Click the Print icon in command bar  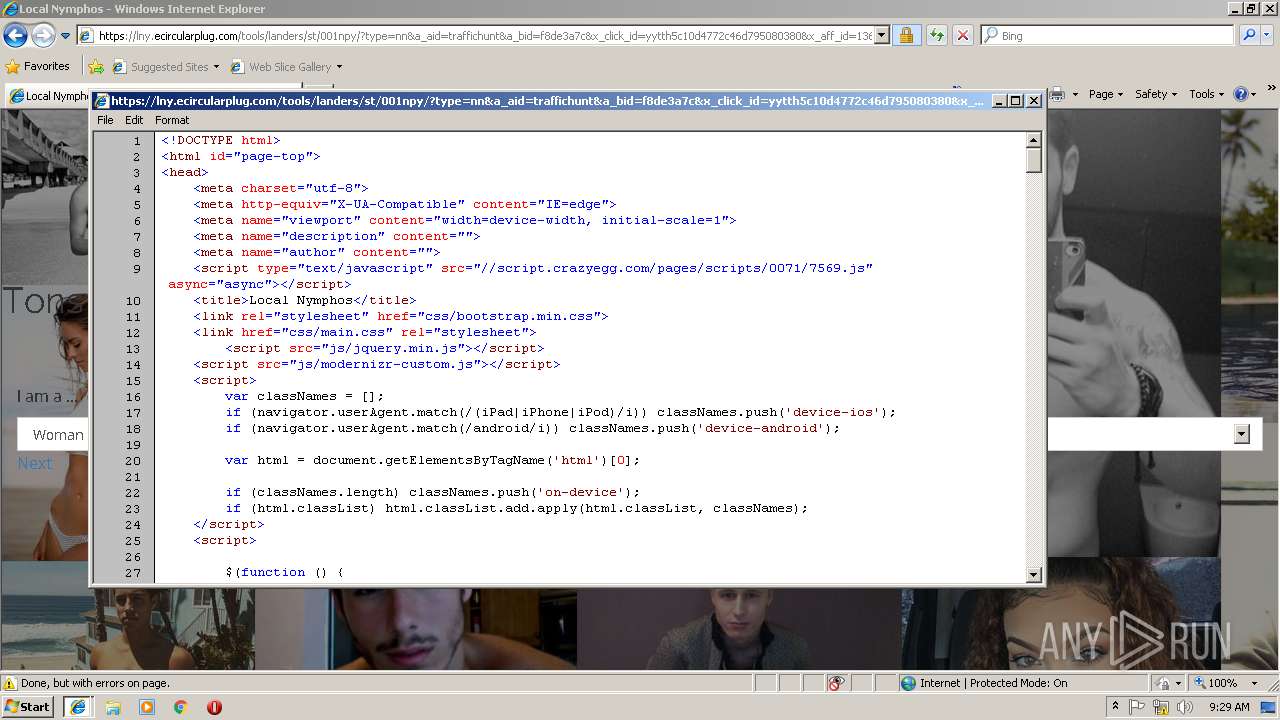click(x=1056, y=94)
